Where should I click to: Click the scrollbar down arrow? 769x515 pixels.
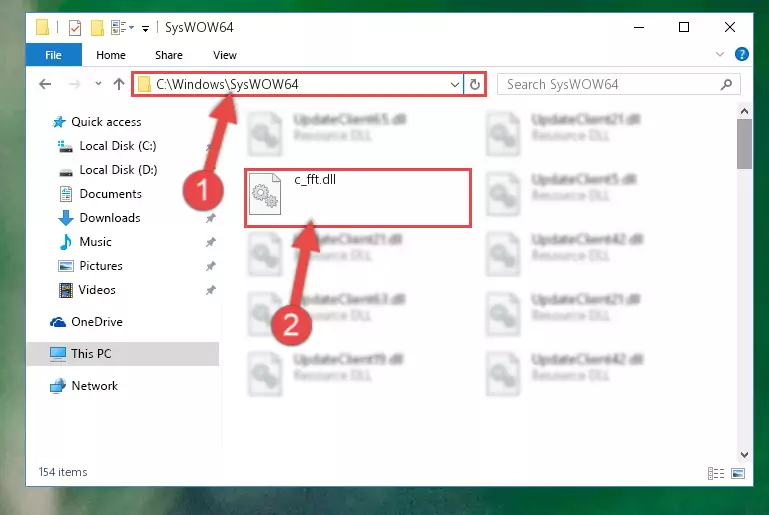tap(744, 455)
